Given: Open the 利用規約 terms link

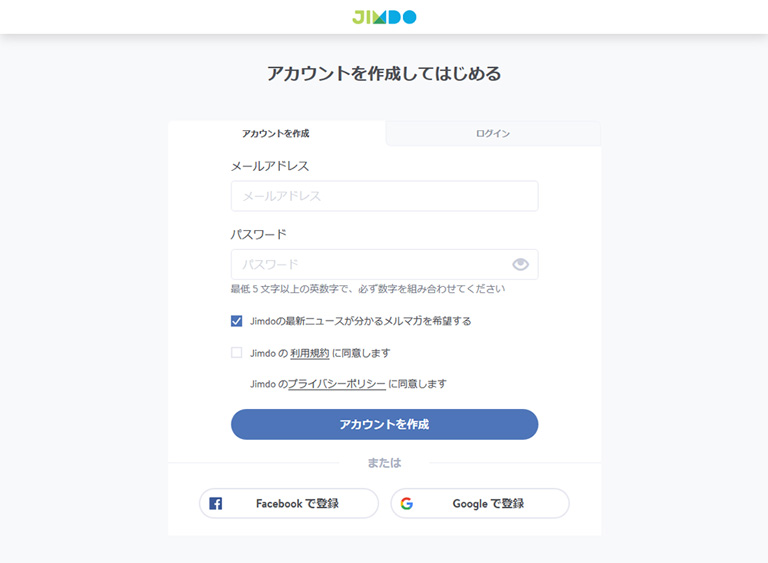Looking at the screenshot, I should click(310, 353).
